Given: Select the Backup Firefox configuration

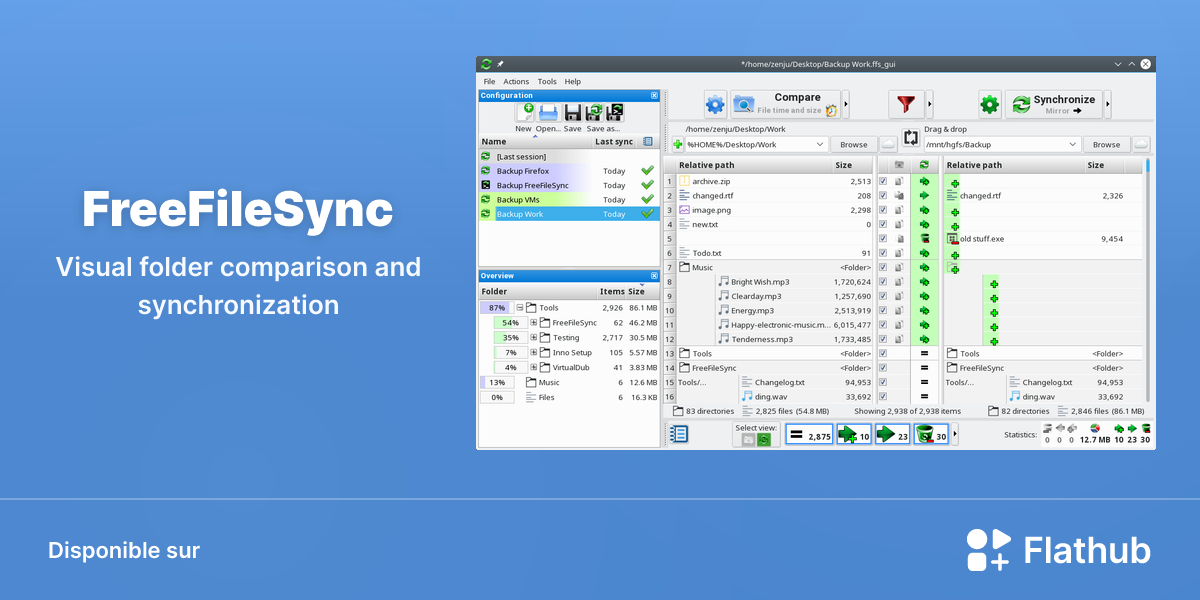Looking at the screenshot, I should point(569,171).
